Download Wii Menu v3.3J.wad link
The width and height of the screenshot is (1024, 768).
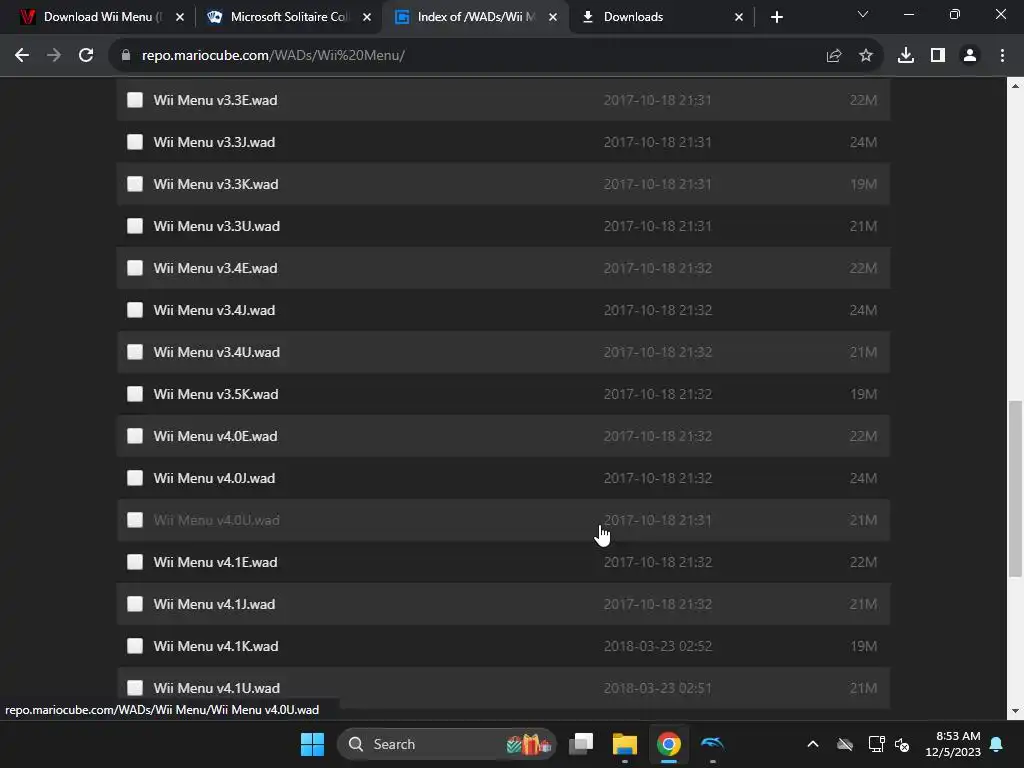coord(214,142)
